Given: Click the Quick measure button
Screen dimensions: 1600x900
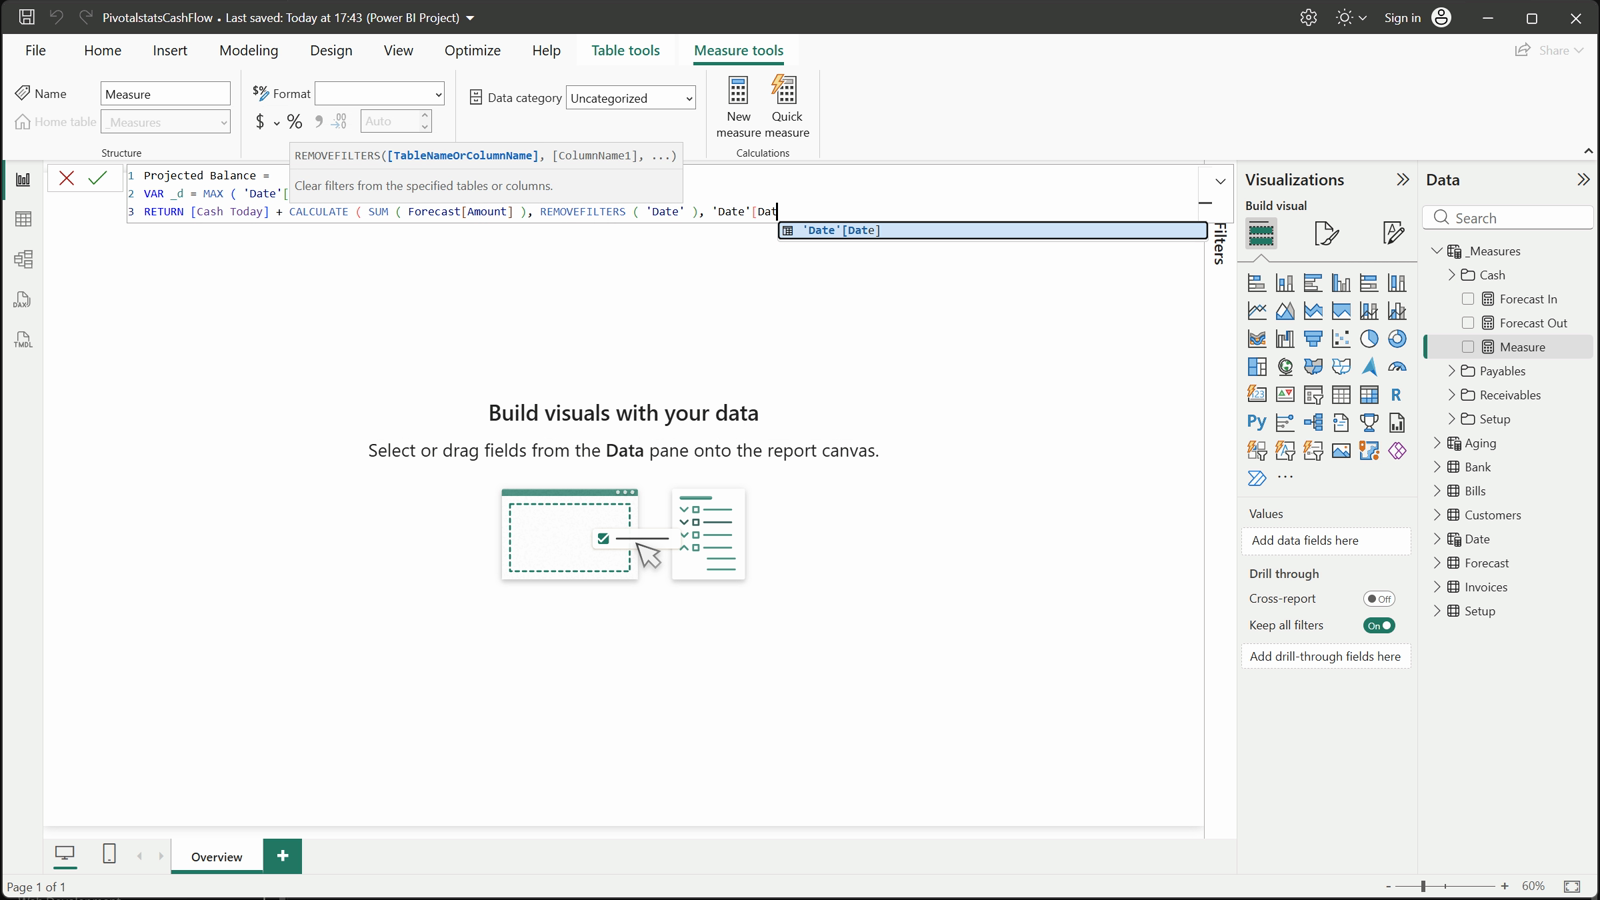Looking at the screenshot, I should point(787,107).
